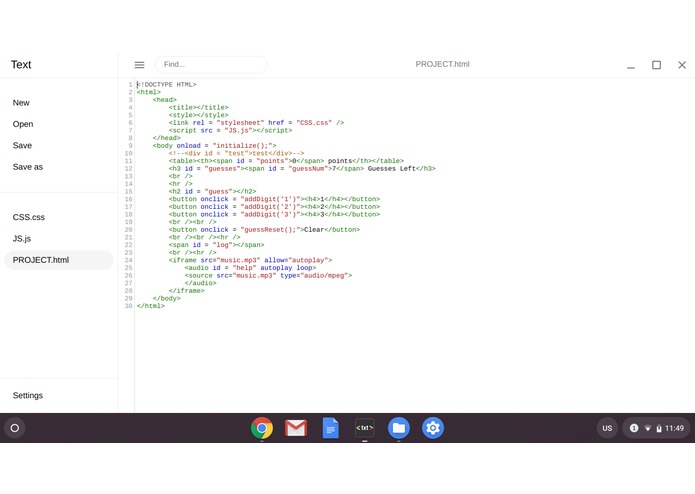This screenshot has width=695, height=494.
Task: Click the Text app icon in the shelf
Action: coord(364,428)
